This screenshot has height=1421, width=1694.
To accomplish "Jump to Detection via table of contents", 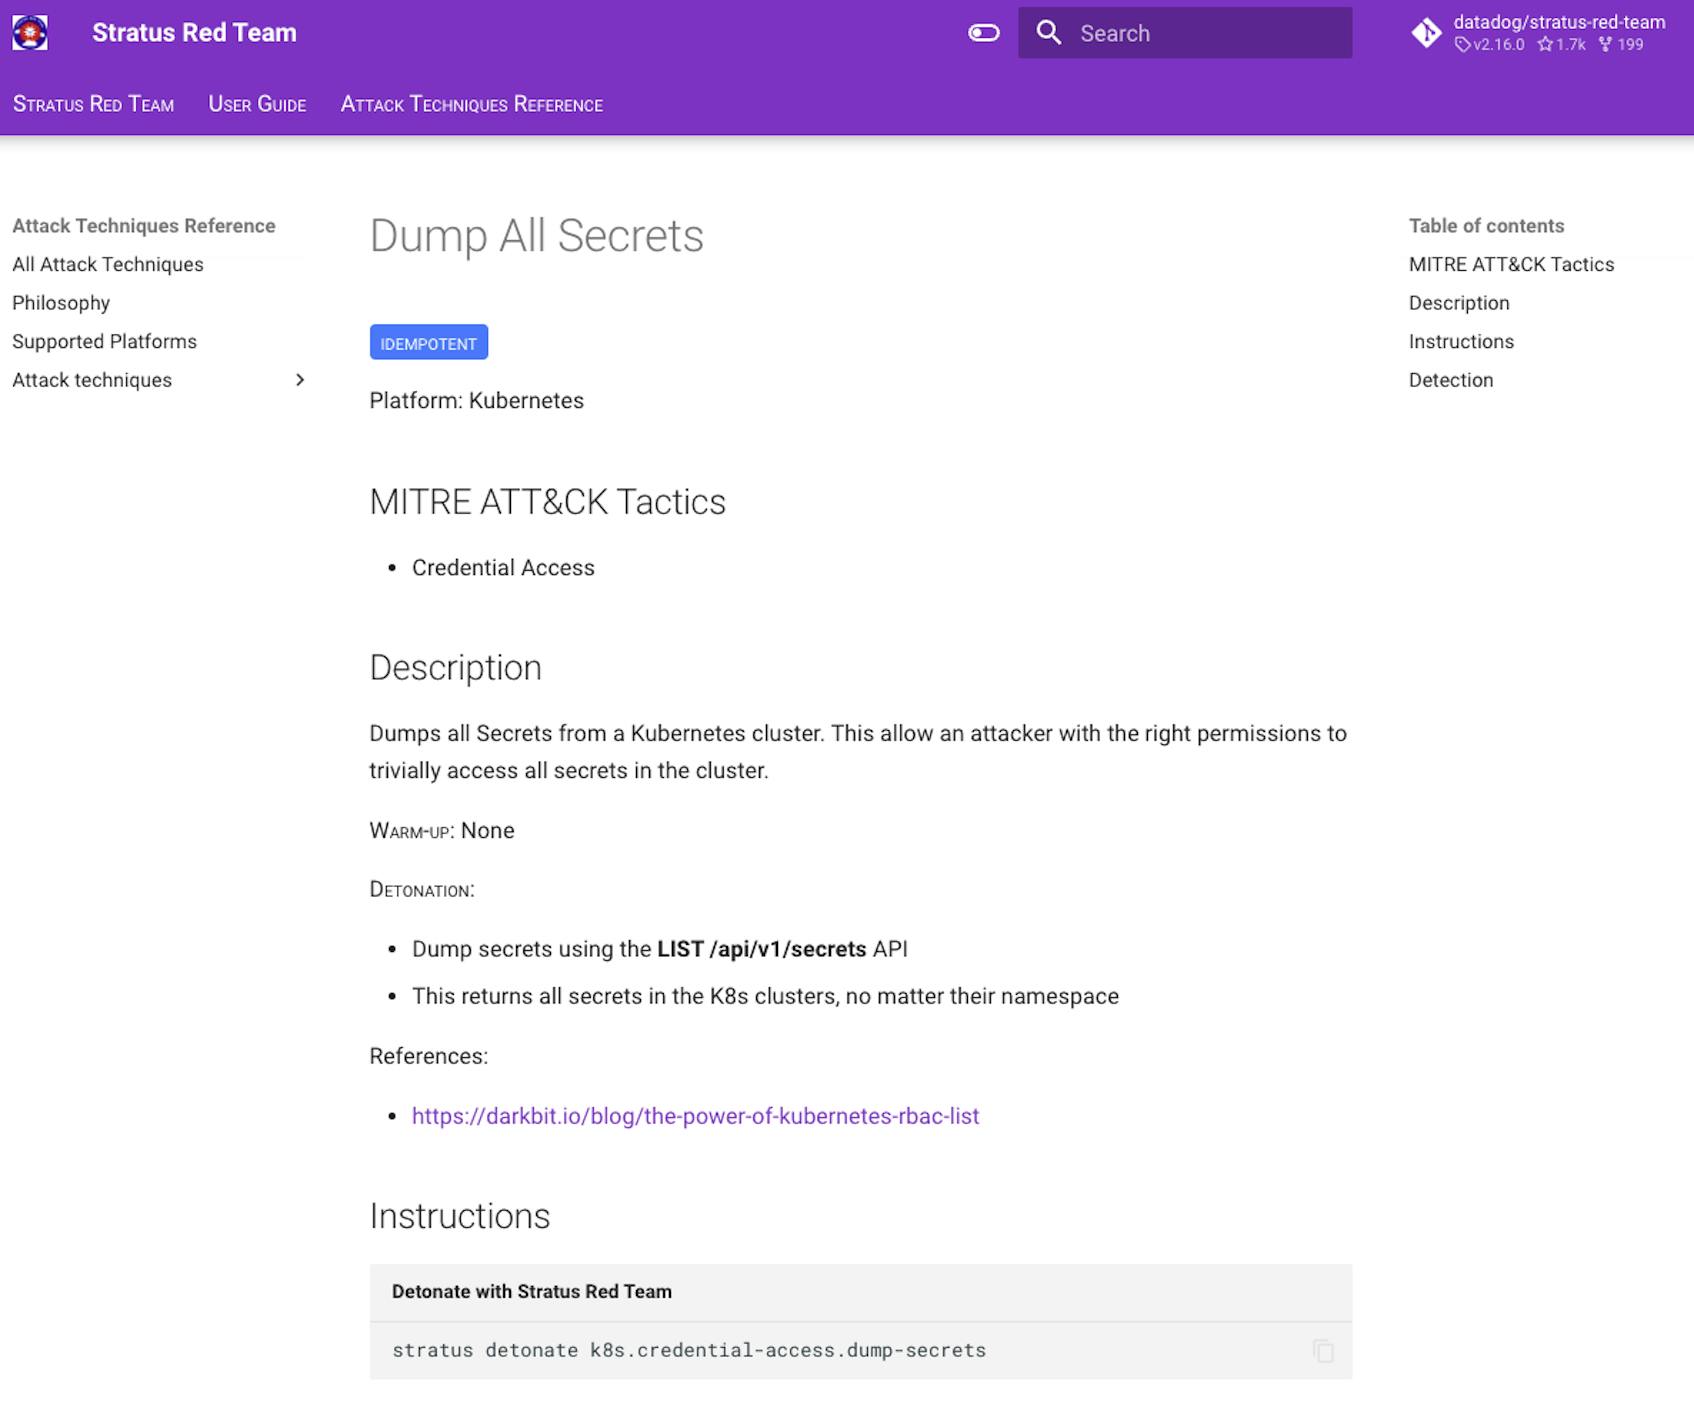I will (x=1450, y=380).
